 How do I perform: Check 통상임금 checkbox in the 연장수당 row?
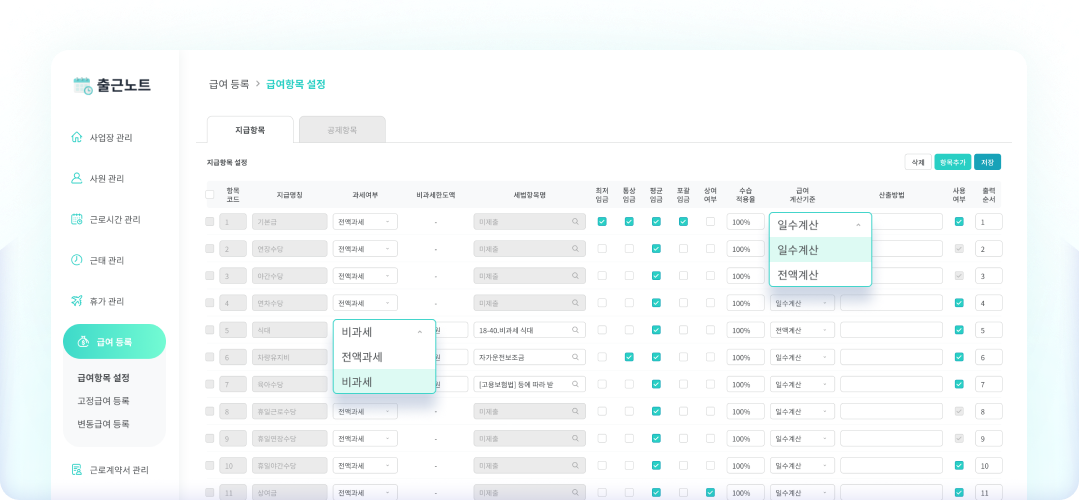629,249
